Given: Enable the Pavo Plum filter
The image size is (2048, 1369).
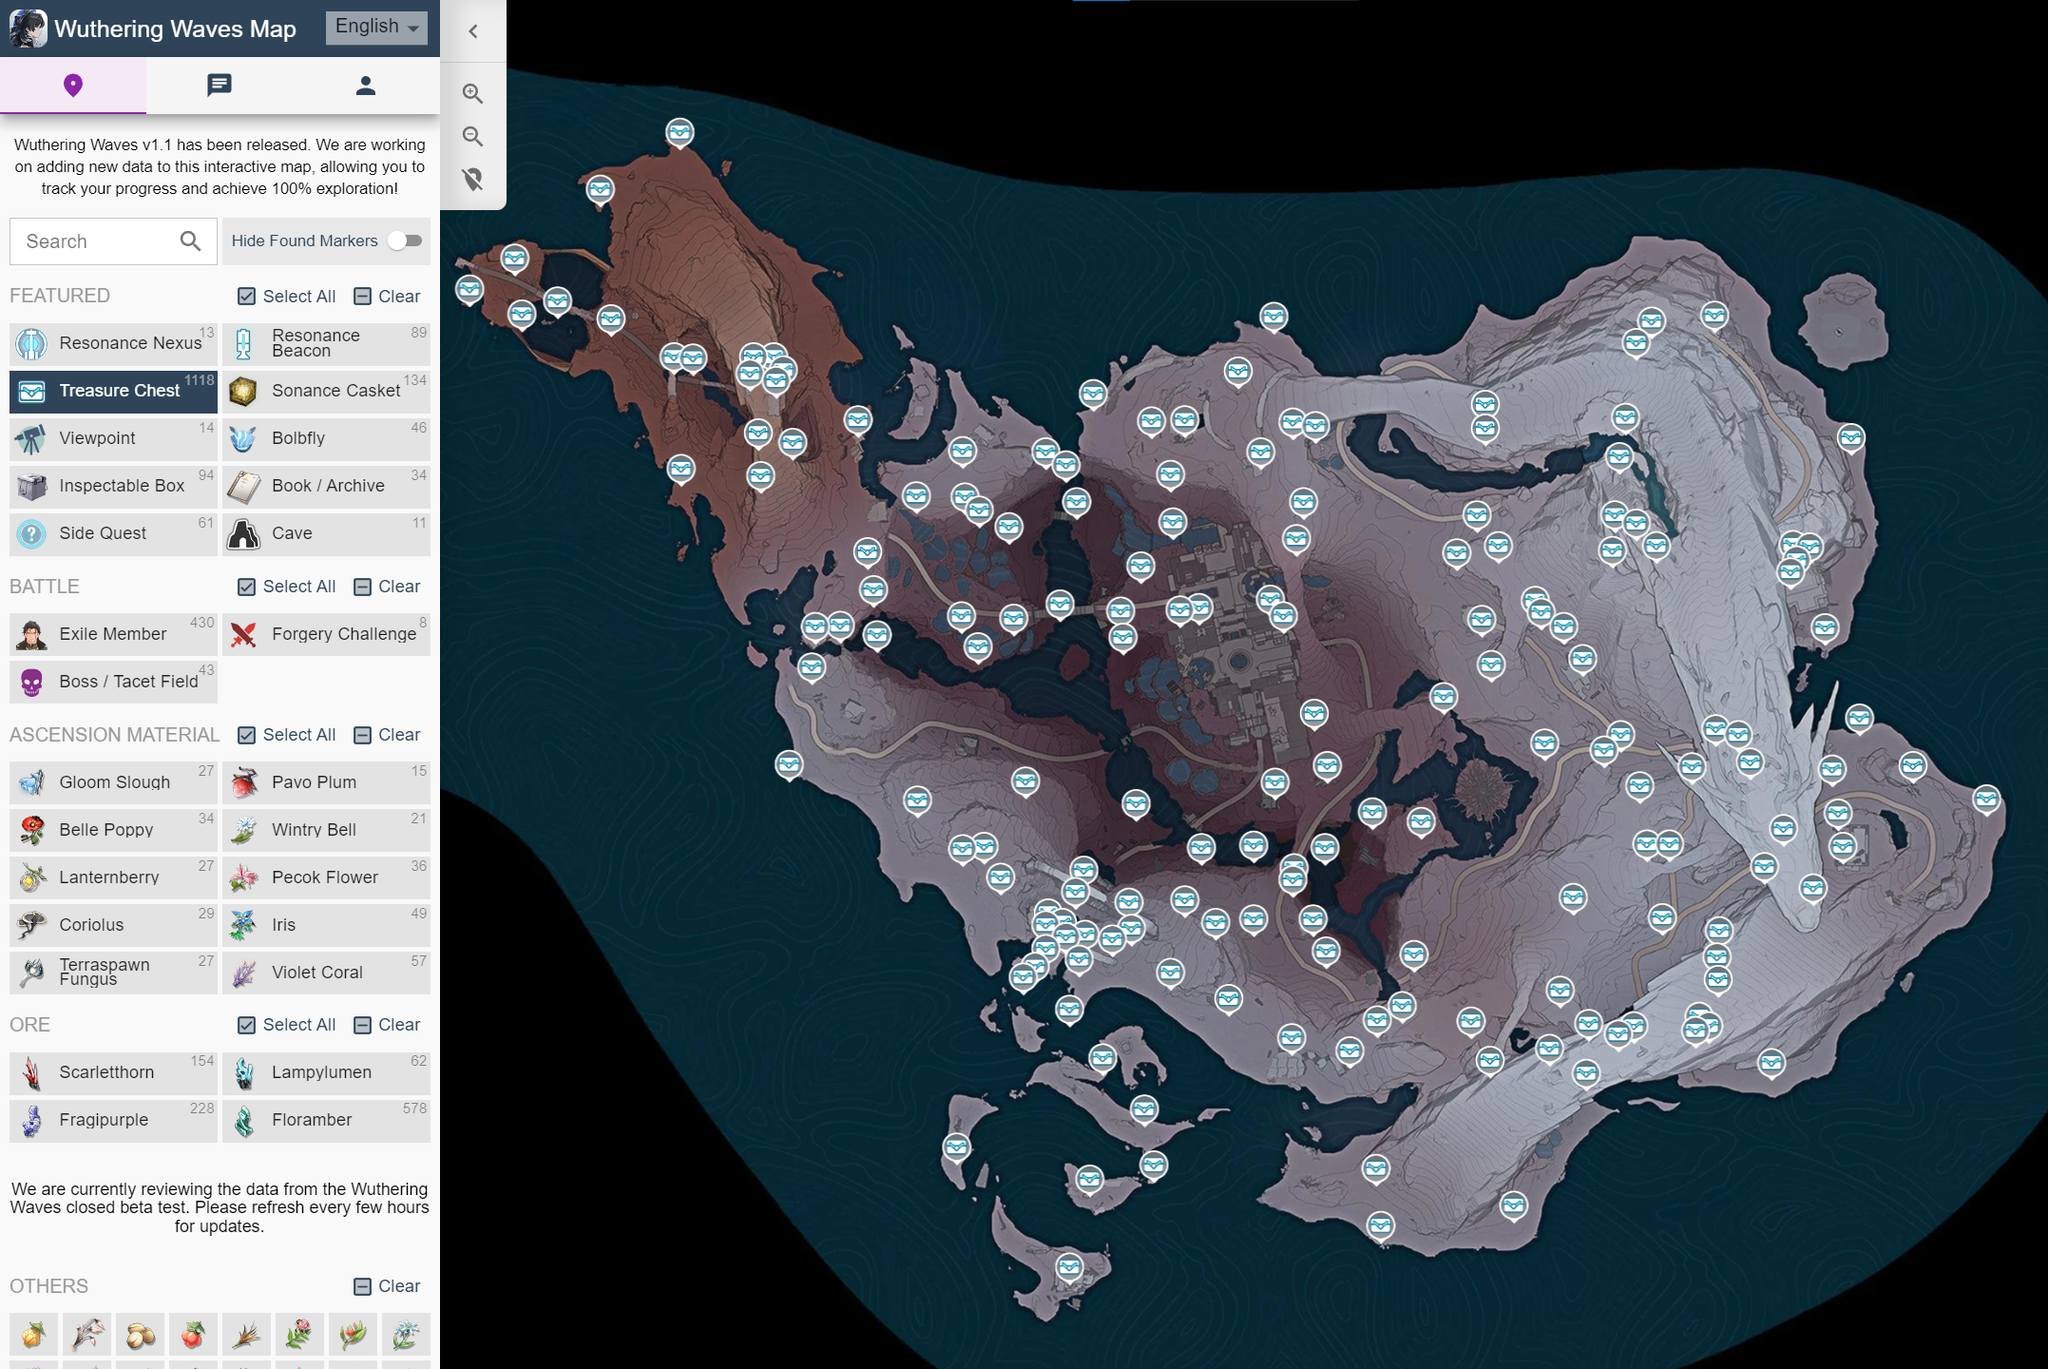Looking at the screenshot, I should 326,782.
